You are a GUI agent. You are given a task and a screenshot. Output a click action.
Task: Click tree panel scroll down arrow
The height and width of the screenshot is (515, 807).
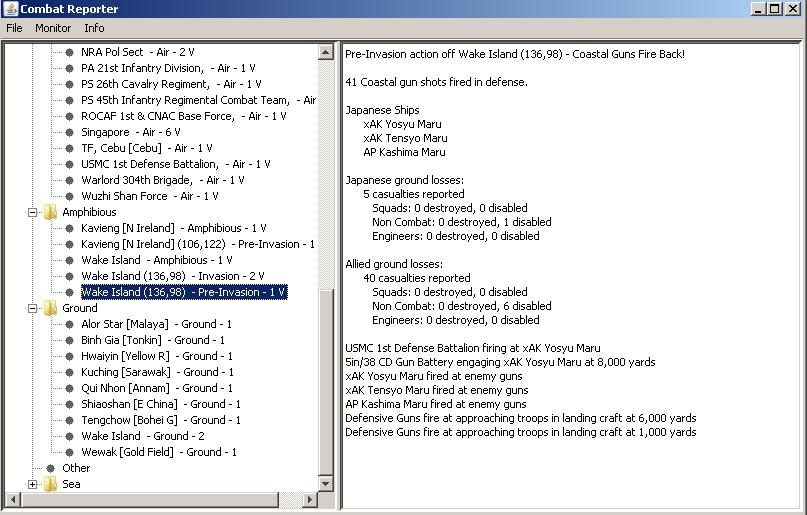pos(326,483)
